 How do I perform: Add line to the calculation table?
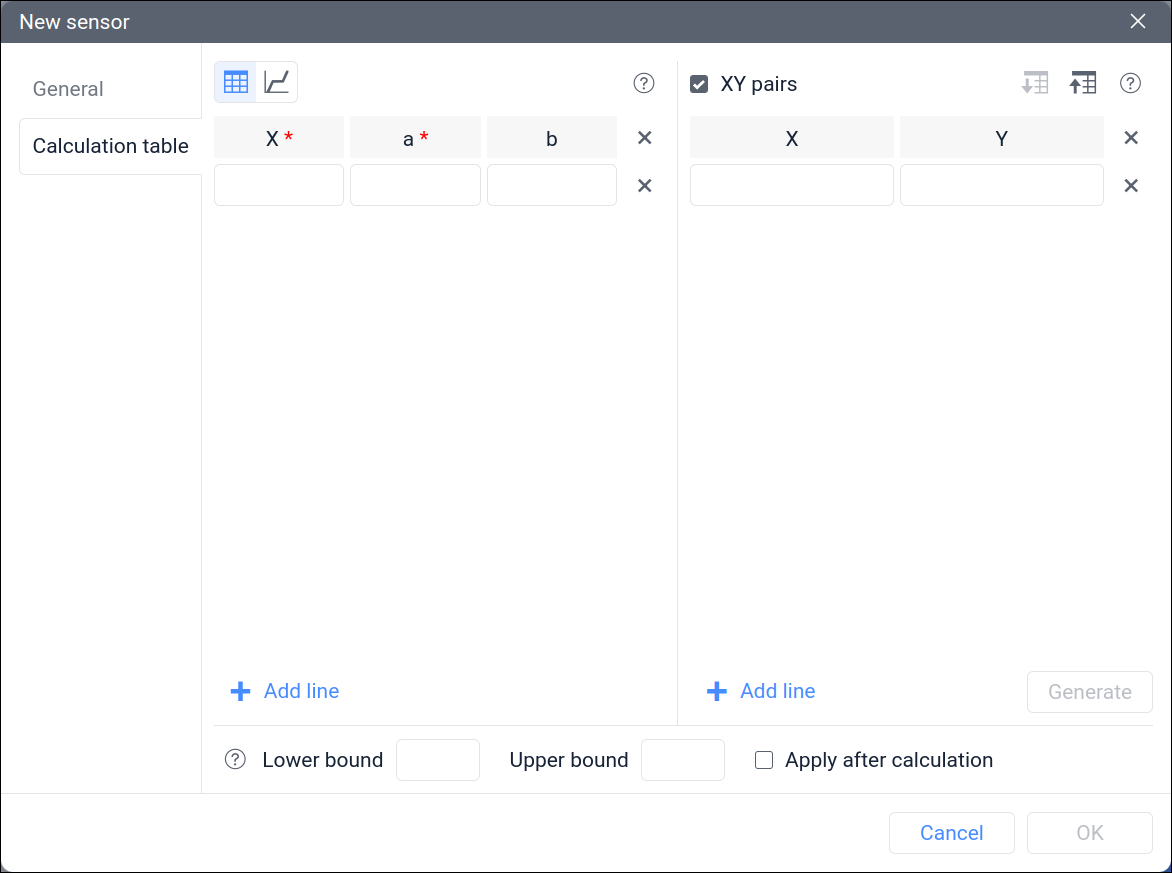tap(286, 691)
